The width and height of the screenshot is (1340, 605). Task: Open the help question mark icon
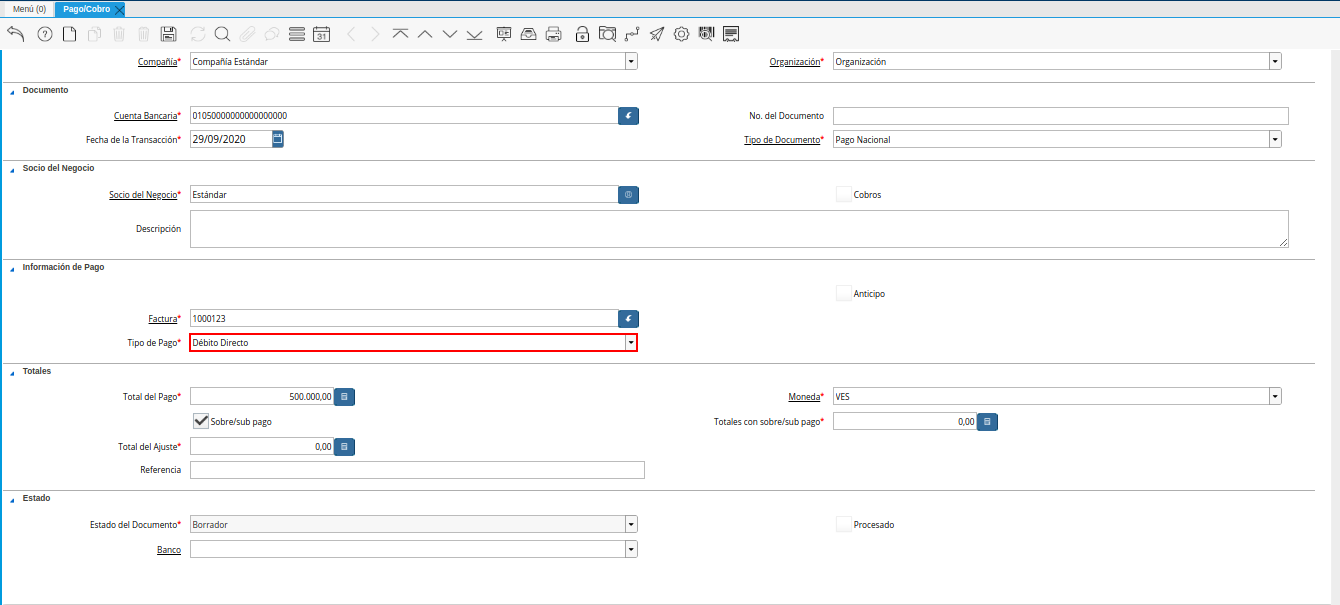click(45, 34)
